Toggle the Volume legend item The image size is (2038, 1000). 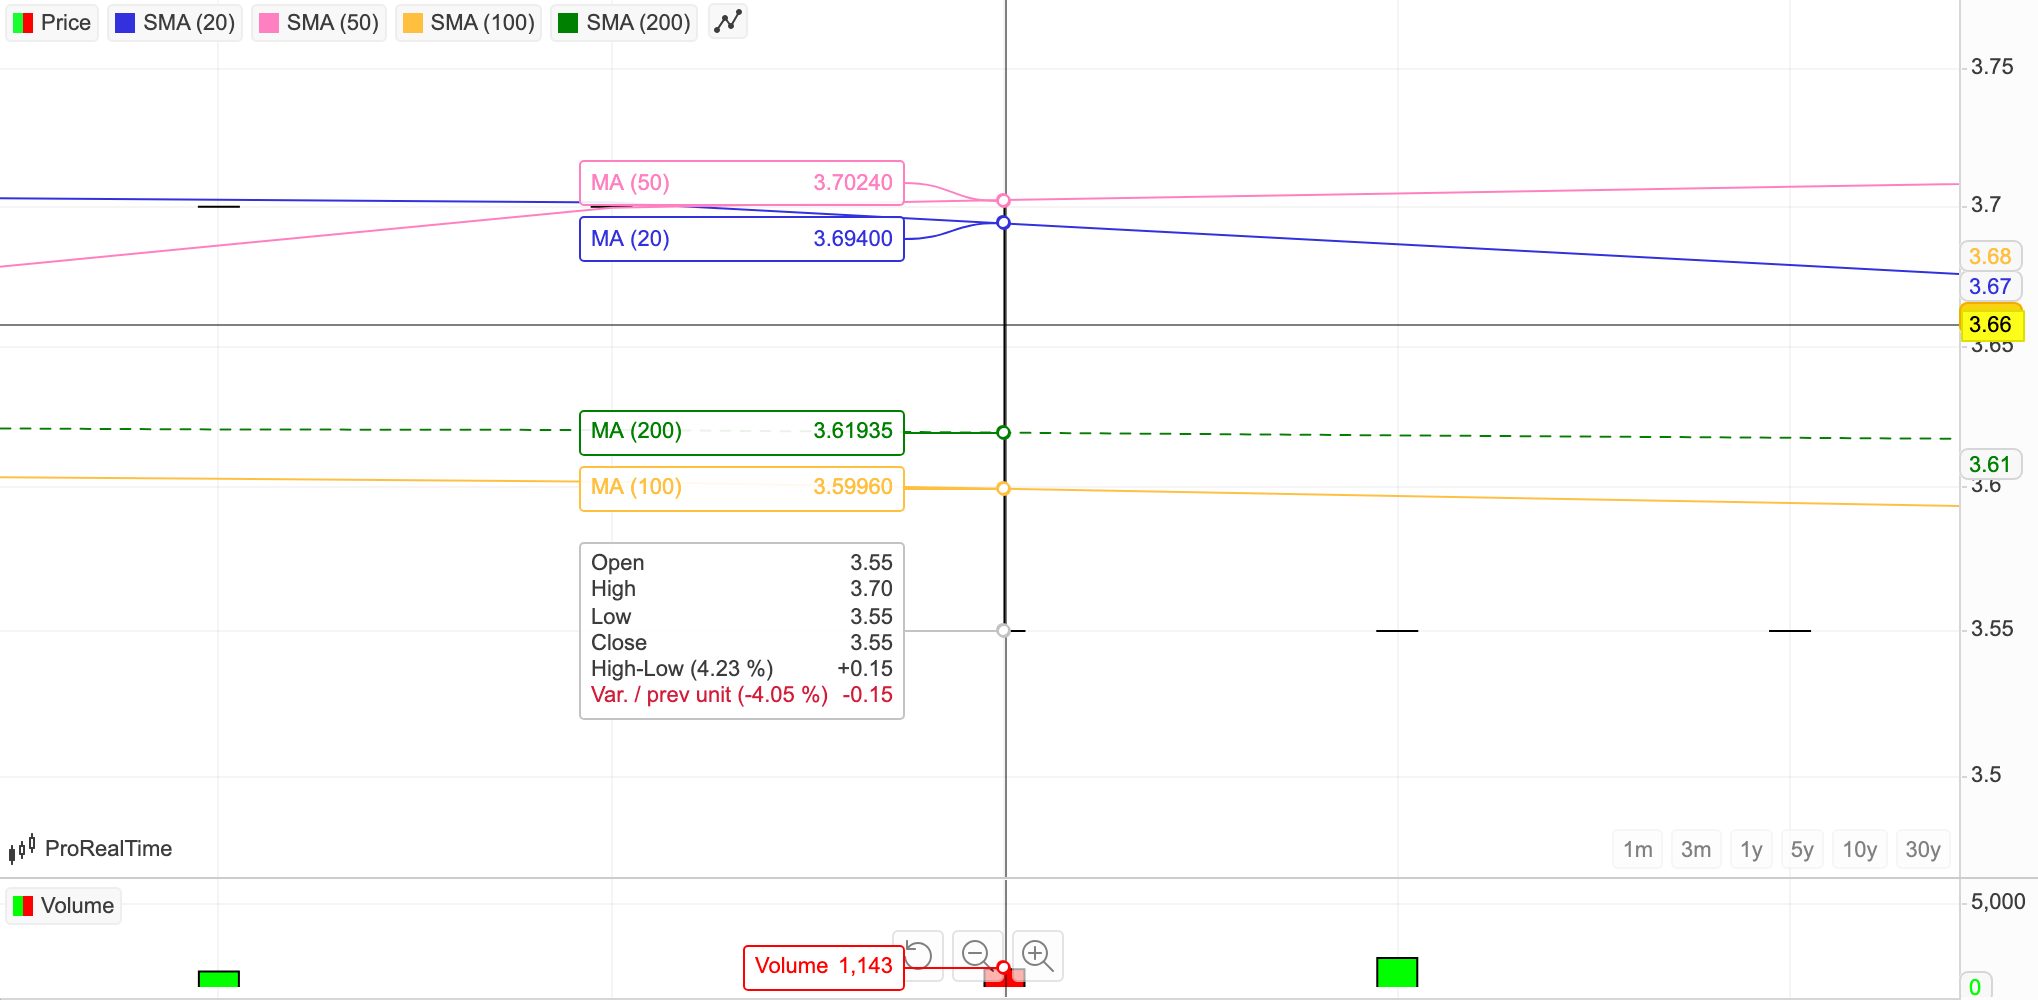pos(64,906)
